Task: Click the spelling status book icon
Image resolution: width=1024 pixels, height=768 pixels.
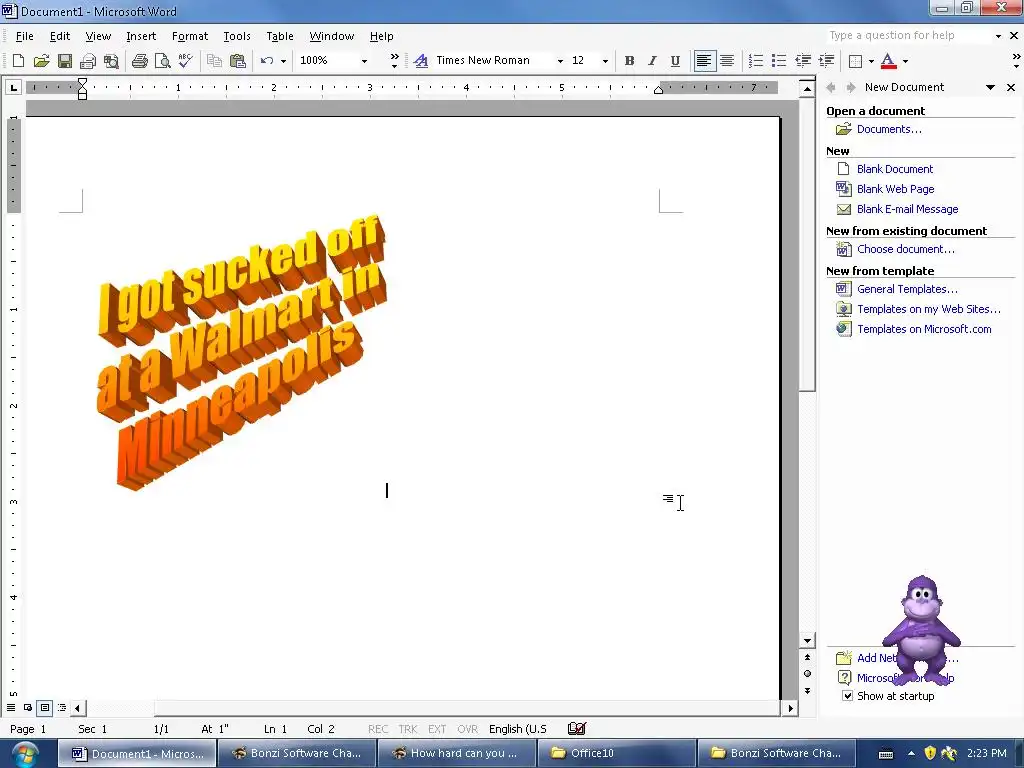Action: click(x=577, y=729)
